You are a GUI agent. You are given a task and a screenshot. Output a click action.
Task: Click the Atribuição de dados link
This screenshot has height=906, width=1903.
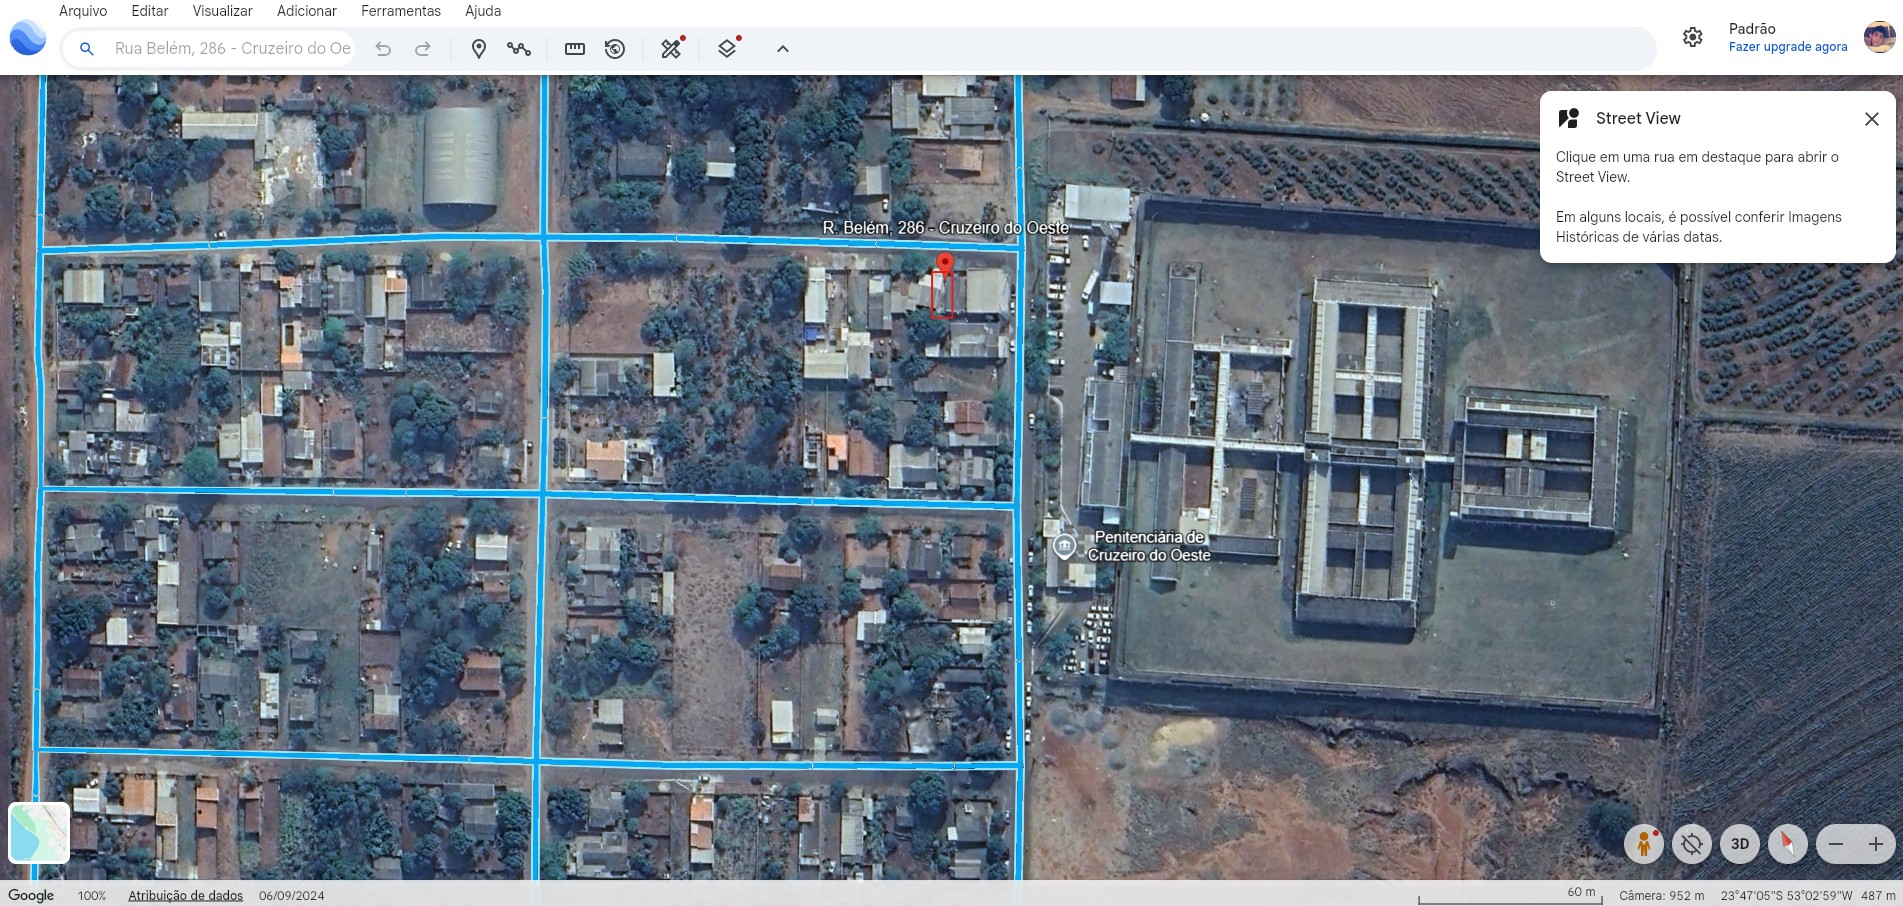tap(186, 895)
